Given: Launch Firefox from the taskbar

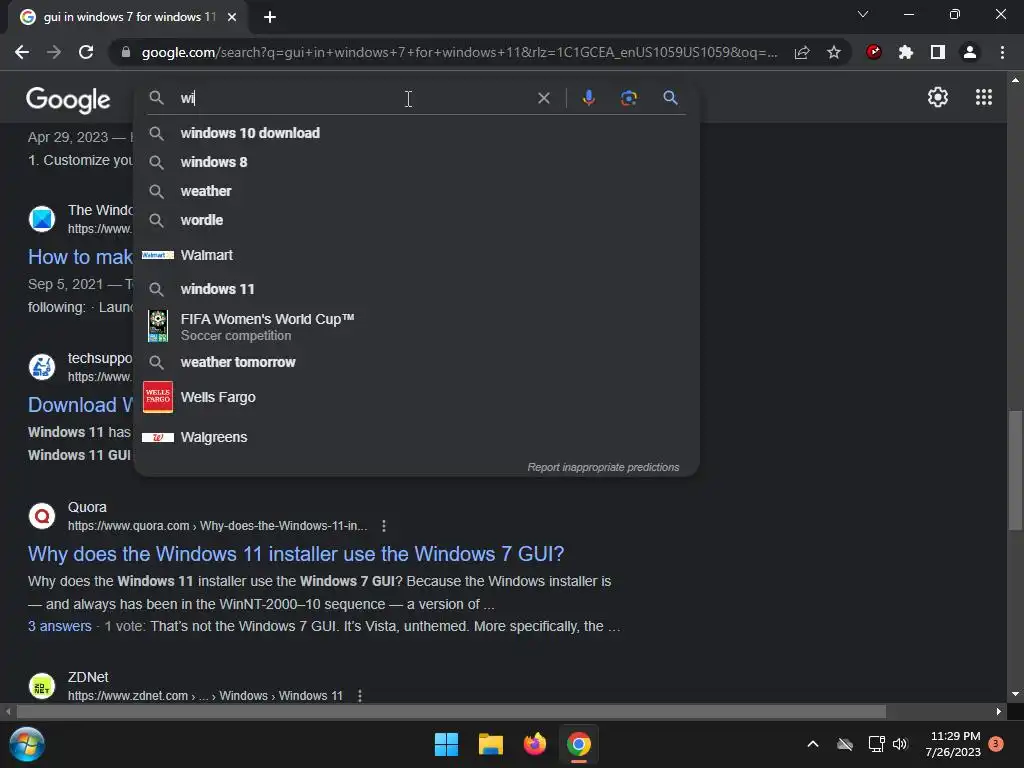Looking at the screenshot, I should click(x=535, y=744).
